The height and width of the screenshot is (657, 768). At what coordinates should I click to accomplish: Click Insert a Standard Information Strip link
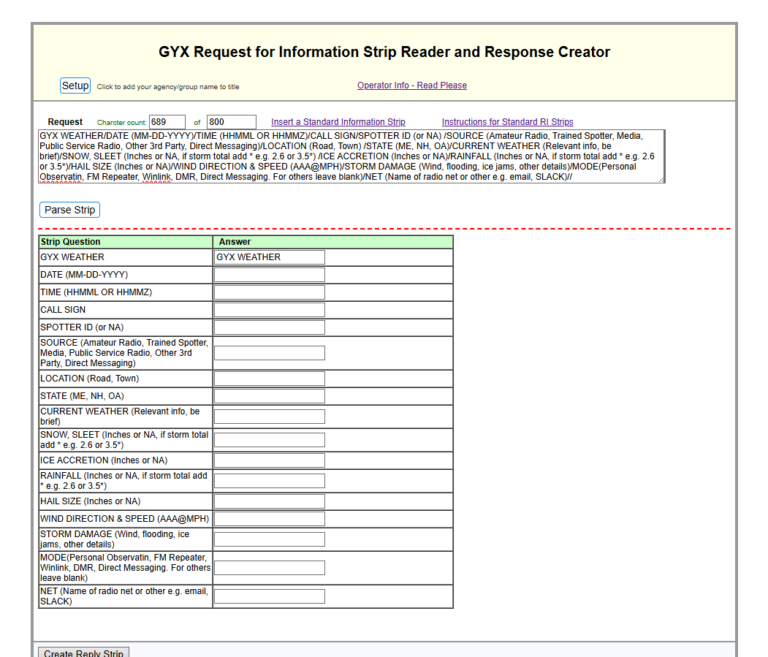click(338, 122)
